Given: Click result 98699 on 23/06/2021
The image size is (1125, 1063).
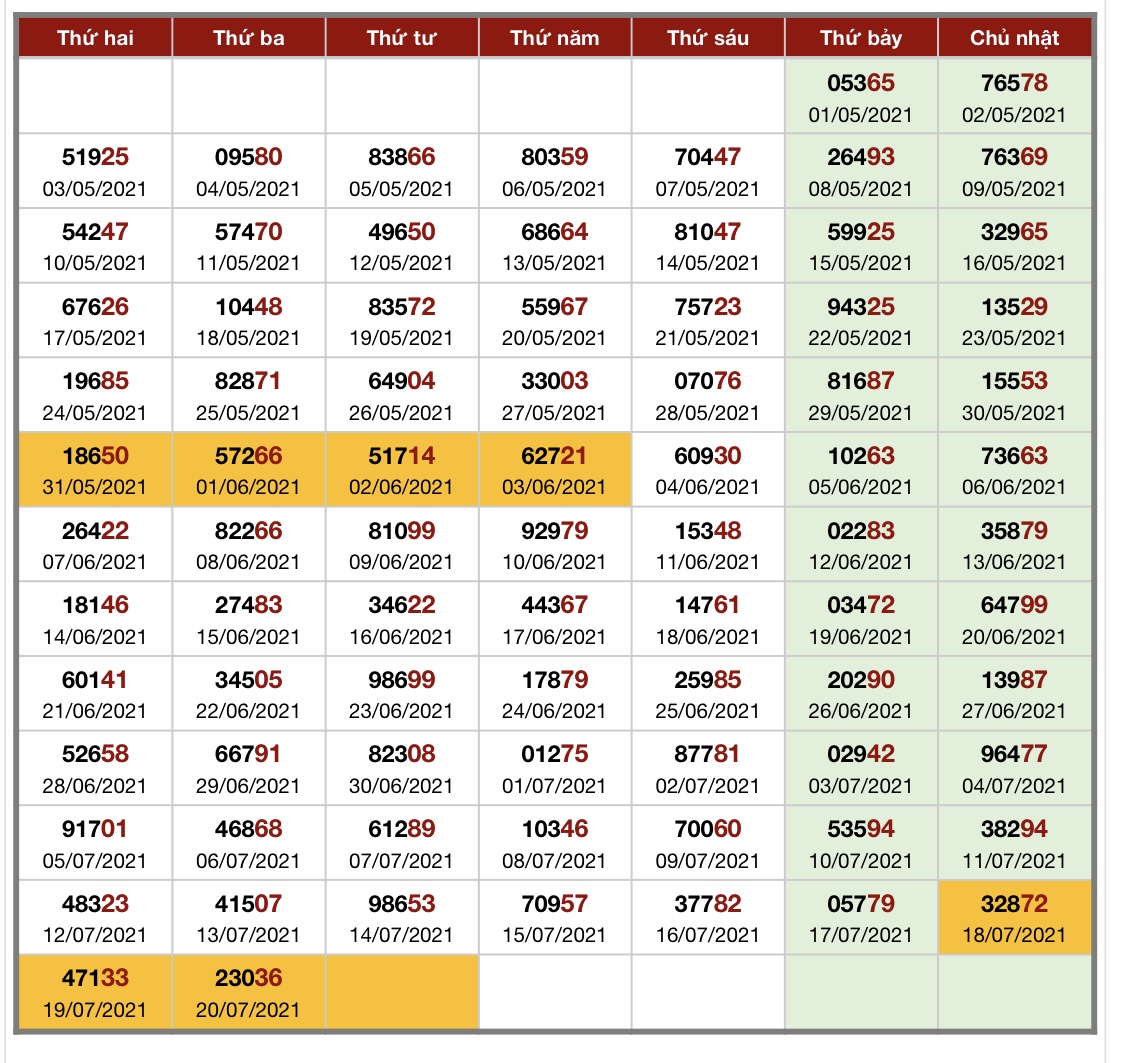Looking at the screenshot, I should (x=401, y=694).
